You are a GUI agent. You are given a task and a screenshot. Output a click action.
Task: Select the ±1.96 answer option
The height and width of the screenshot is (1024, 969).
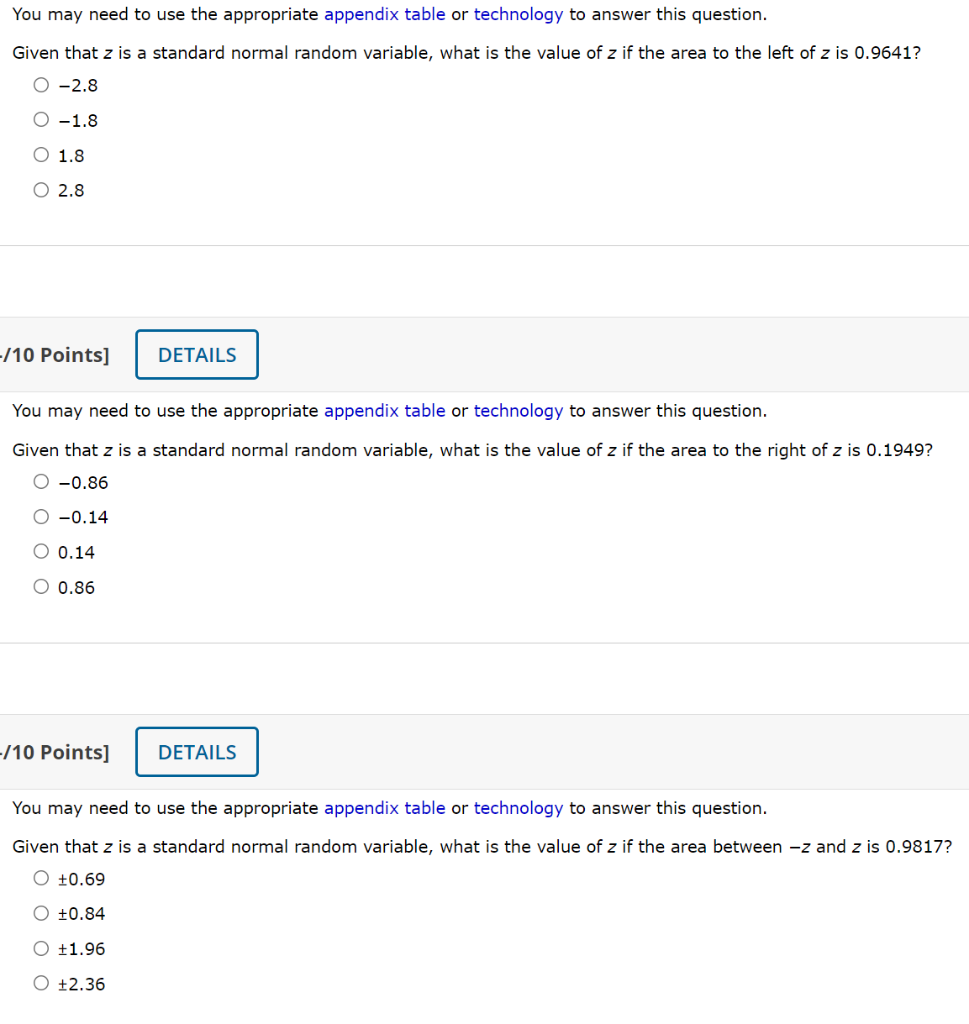pos(41,947)
